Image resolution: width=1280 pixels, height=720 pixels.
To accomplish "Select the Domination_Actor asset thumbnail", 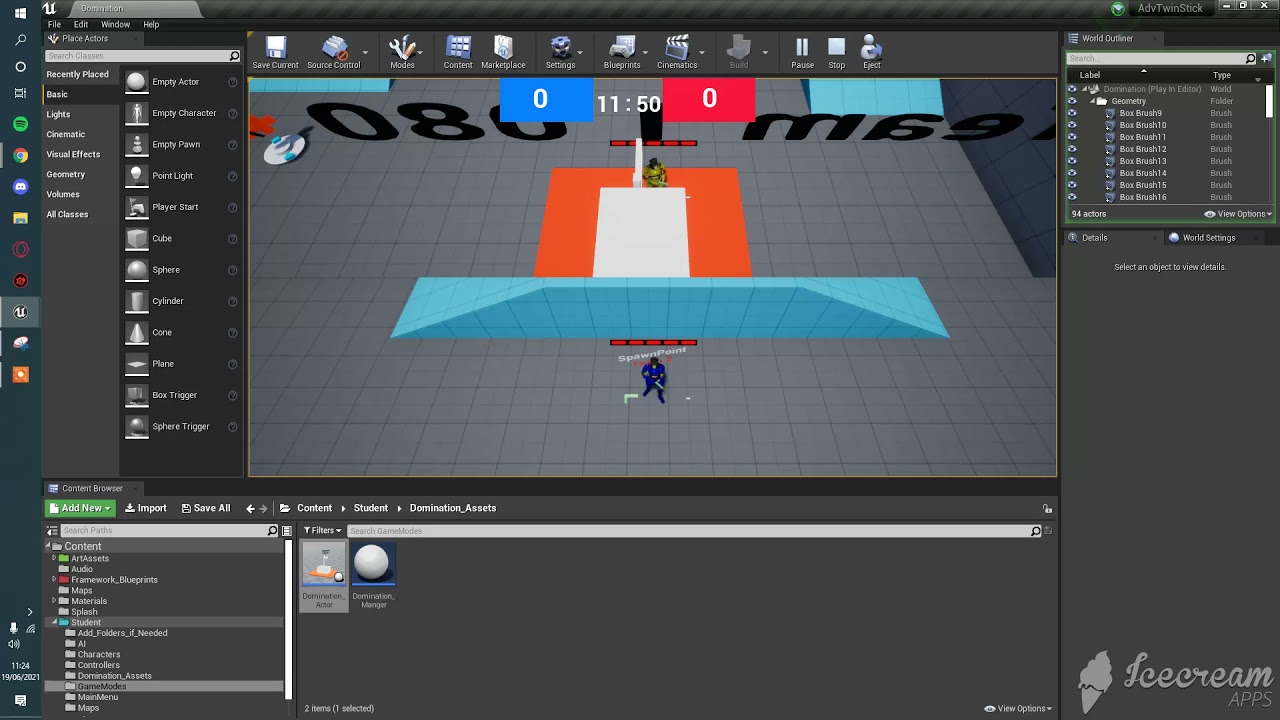I will (x=324, y=564).
